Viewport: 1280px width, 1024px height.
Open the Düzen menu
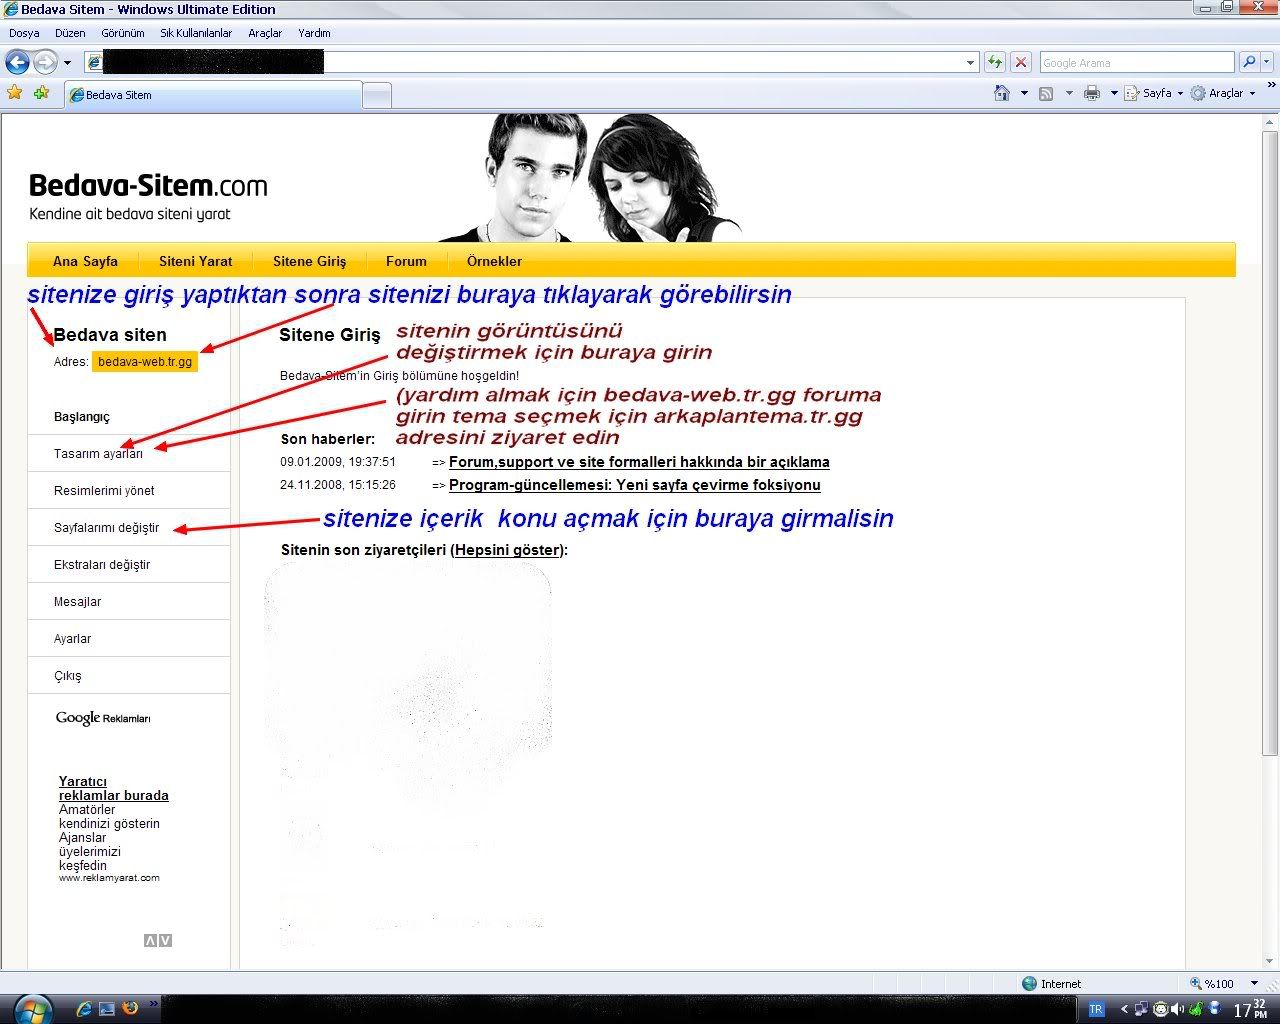(70, 33)
